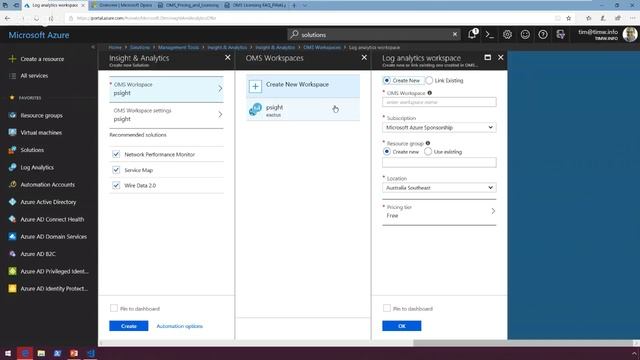Click OMS Workspace info icon
The width and height of the screenshot is (640, 360).
(x=429, y=93)
